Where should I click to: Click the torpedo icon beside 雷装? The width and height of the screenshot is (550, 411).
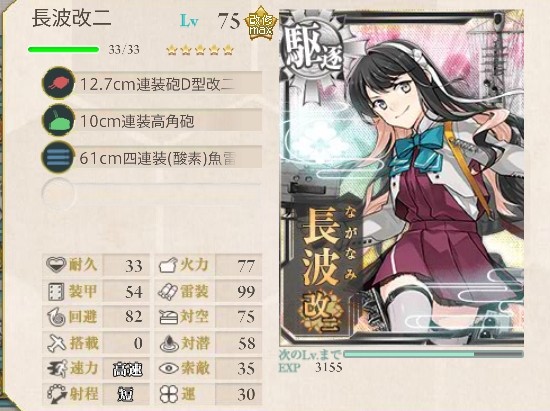coord(168,291)
